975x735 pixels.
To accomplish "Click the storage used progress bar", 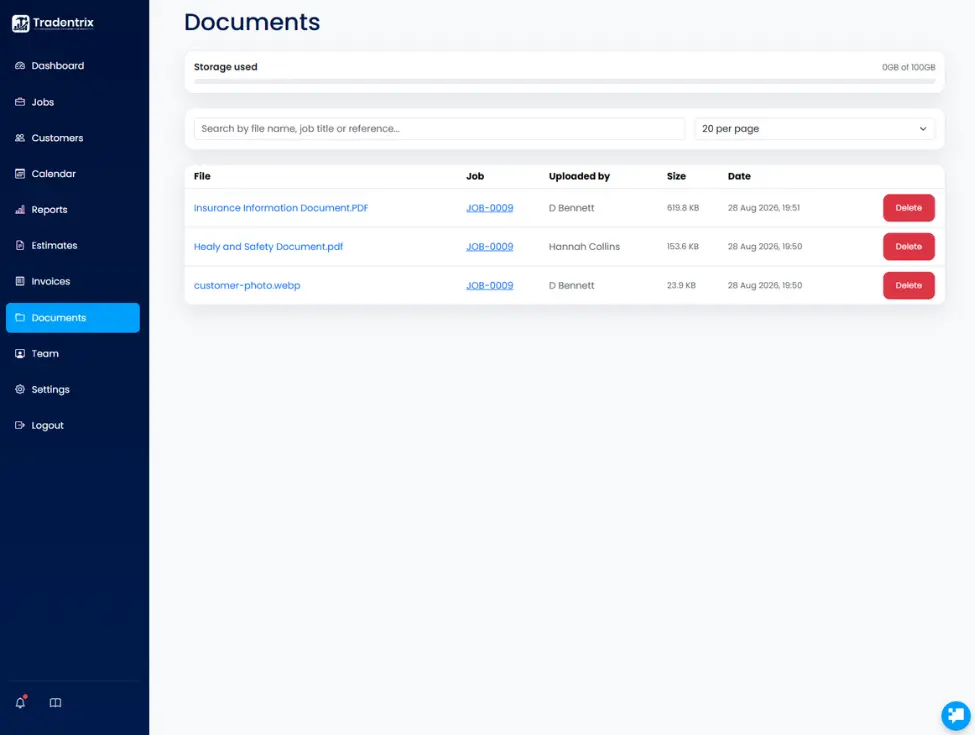I will [x=565, y=81].
